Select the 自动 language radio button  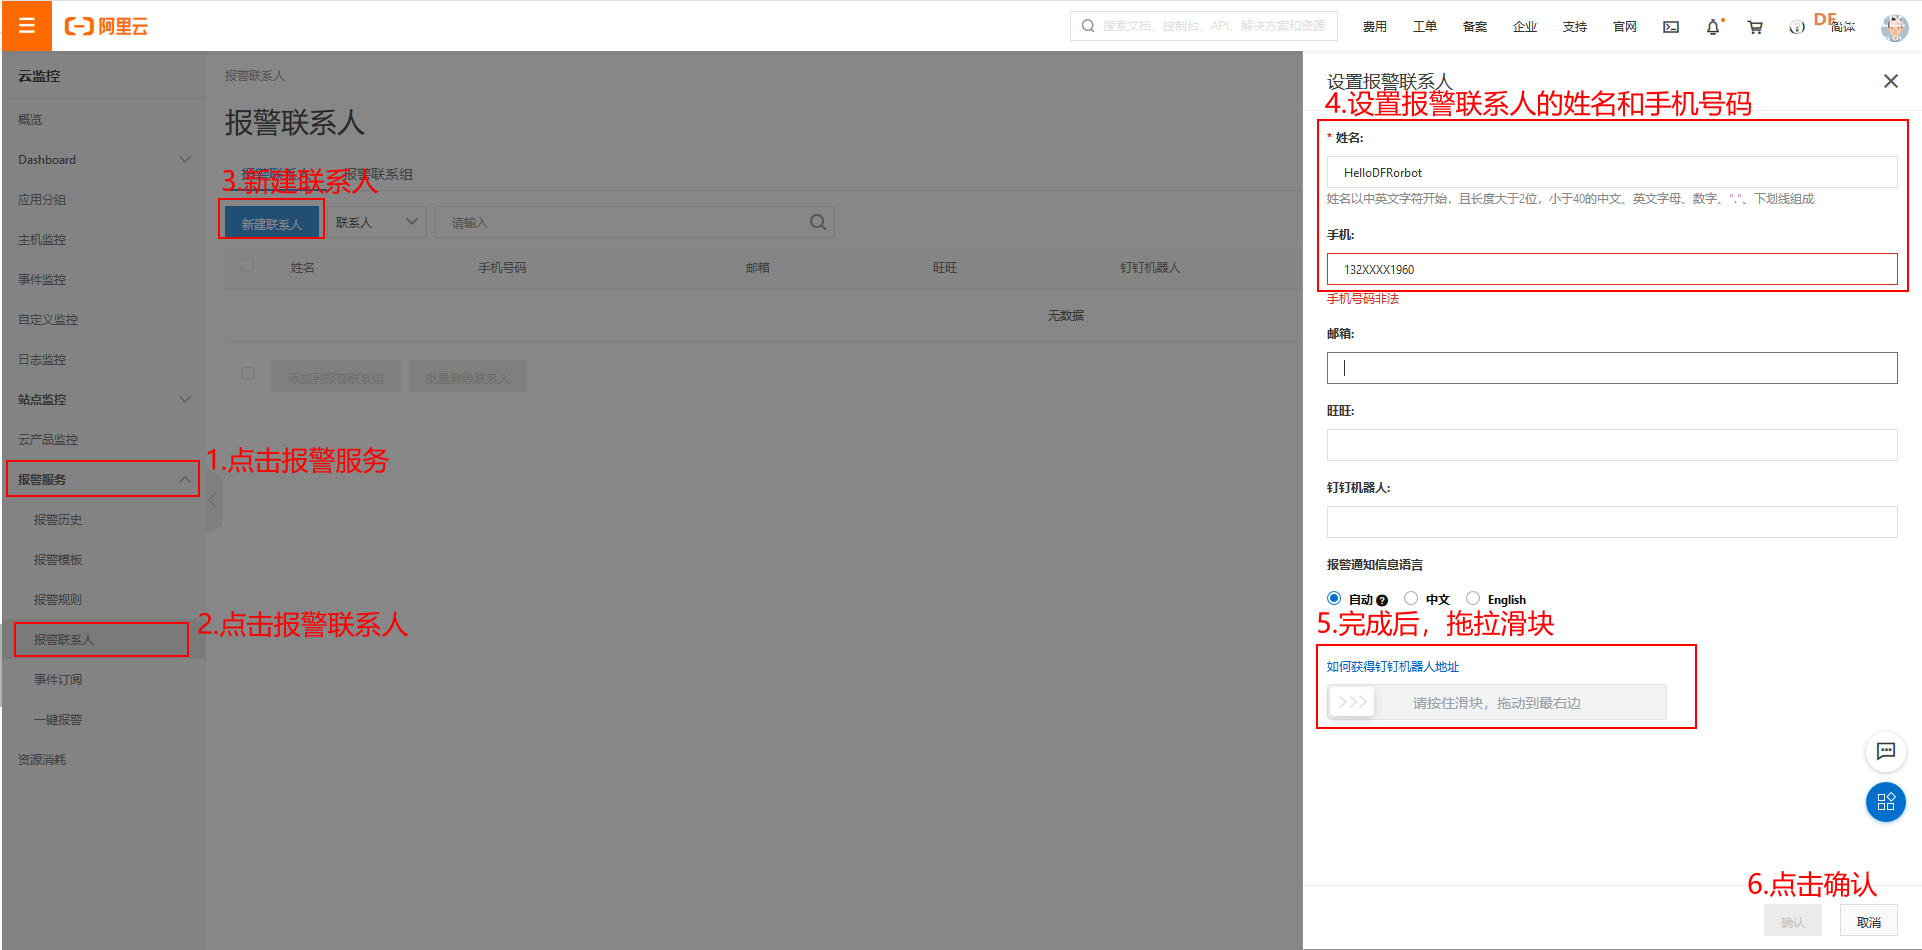[1334, 598]
